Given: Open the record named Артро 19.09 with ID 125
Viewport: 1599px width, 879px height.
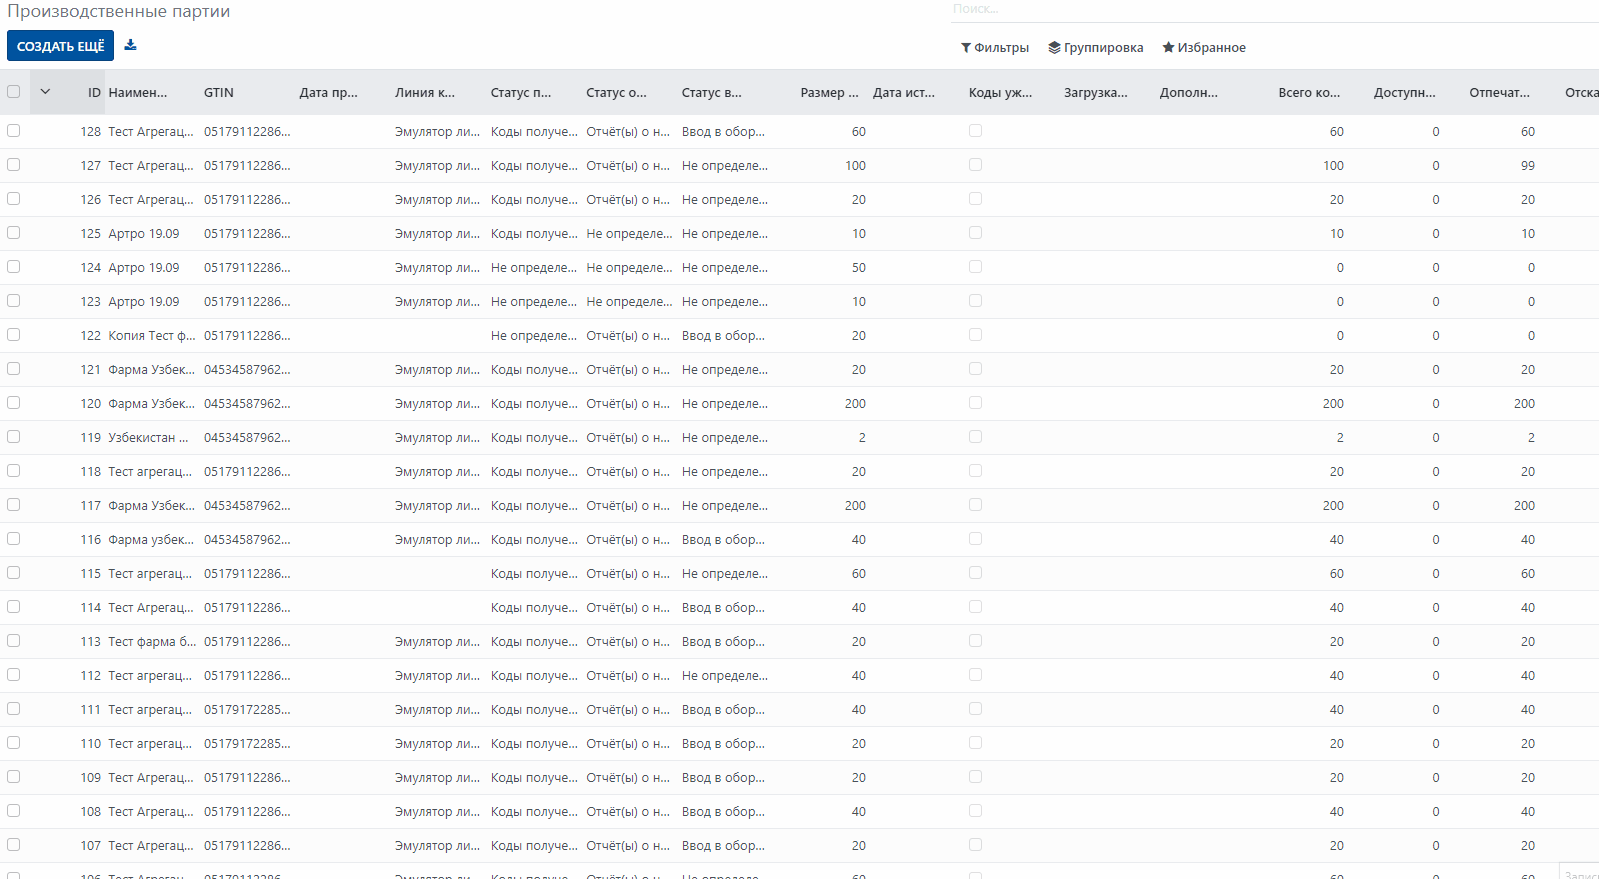Looking at the screenshot, I should [144, 234].
